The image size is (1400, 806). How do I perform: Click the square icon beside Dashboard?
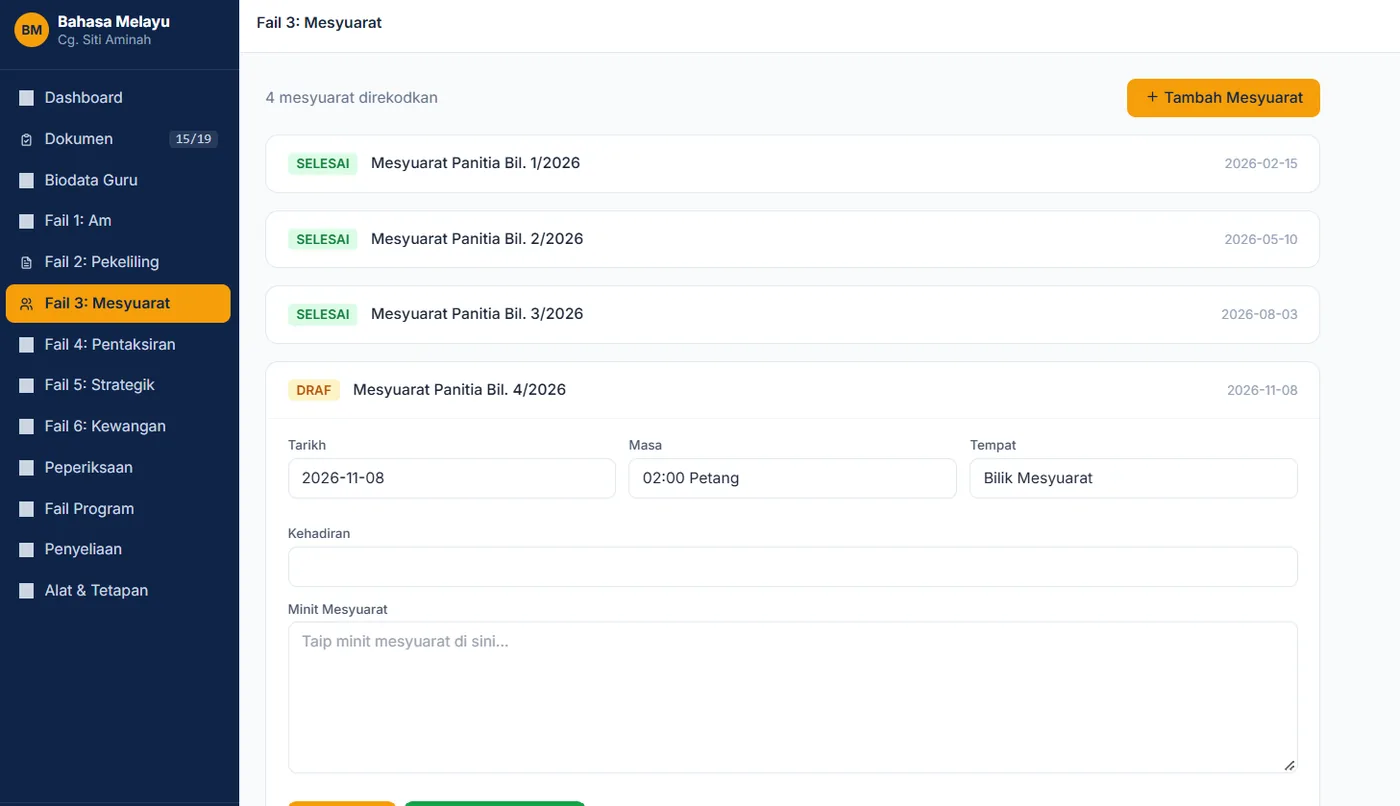coord(27,98)
